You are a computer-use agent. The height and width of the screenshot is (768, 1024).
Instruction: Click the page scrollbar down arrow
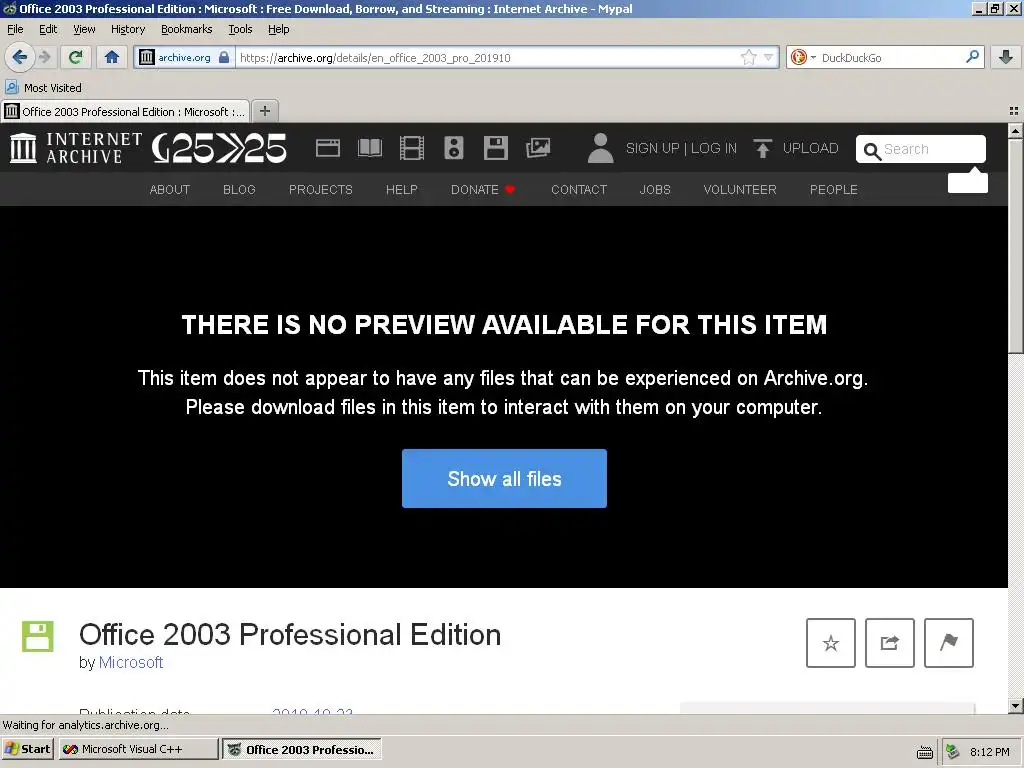click(x=1015, y=705)
